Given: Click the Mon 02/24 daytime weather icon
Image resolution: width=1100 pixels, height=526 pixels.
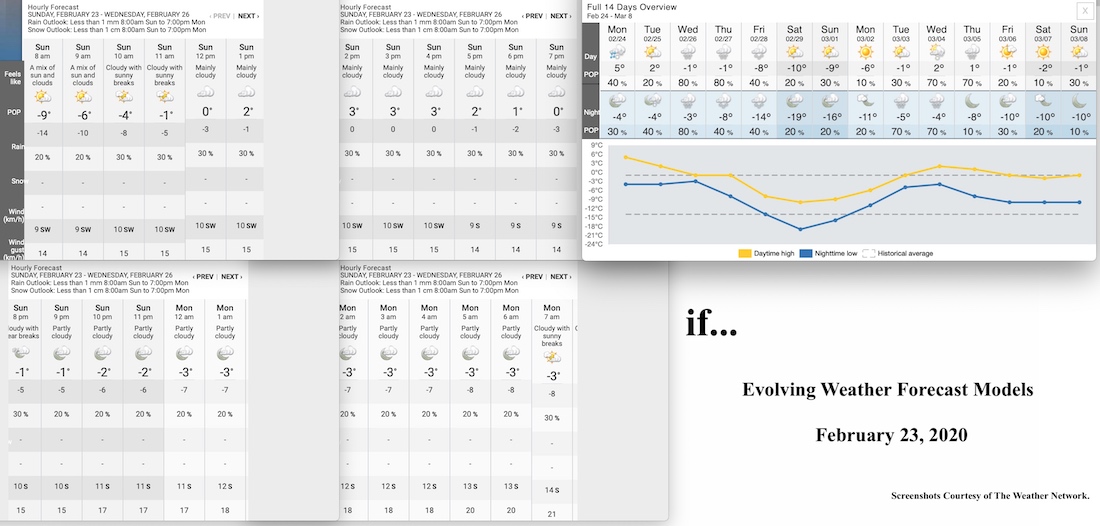Looking at the screenshot, I should pos(617,52).
